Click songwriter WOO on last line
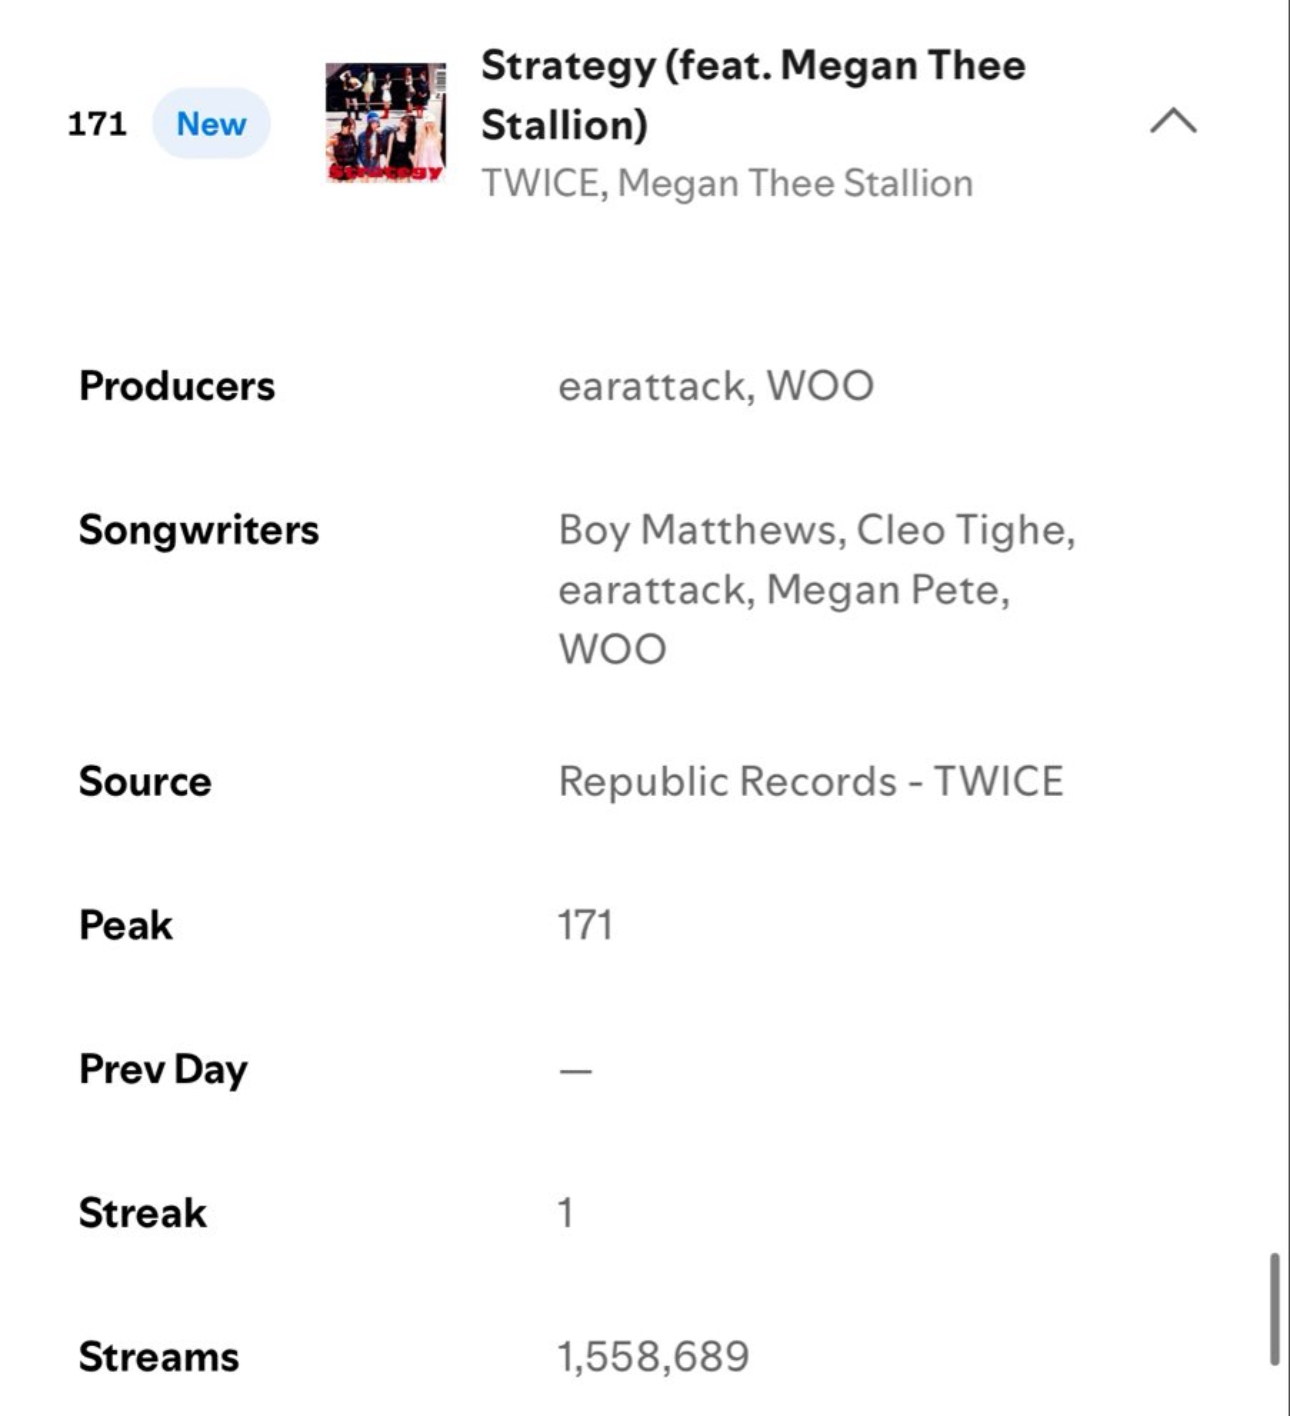1290x1416 pixels. pyautogui.click(x=612, y=649)
